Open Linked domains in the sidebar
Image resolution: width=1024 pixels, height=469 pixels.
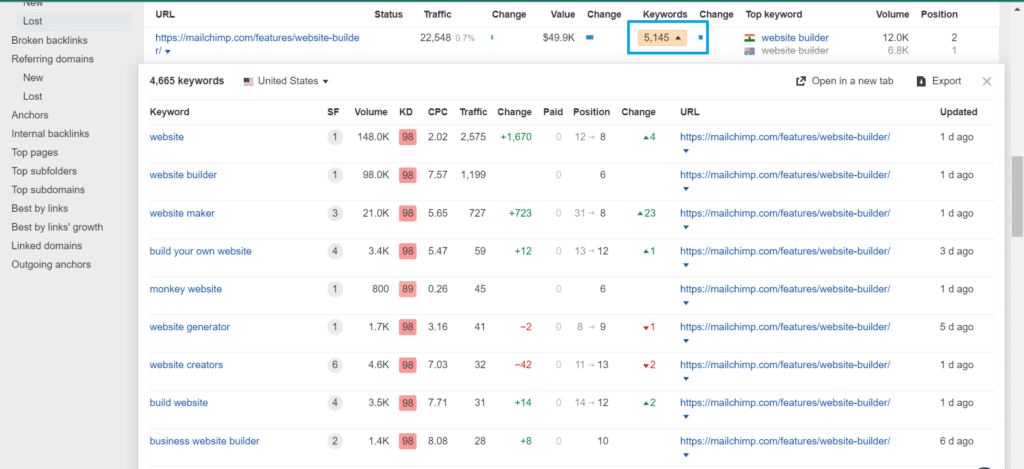click(46, 246)
